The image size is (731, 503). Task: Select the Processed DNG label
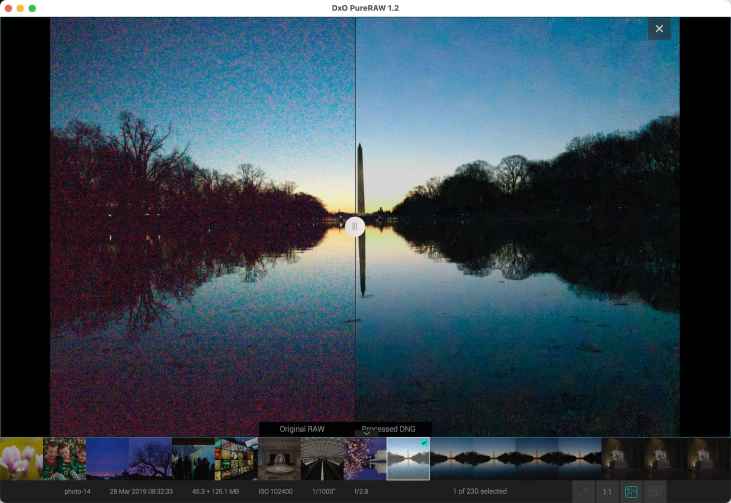pos(388,428)
